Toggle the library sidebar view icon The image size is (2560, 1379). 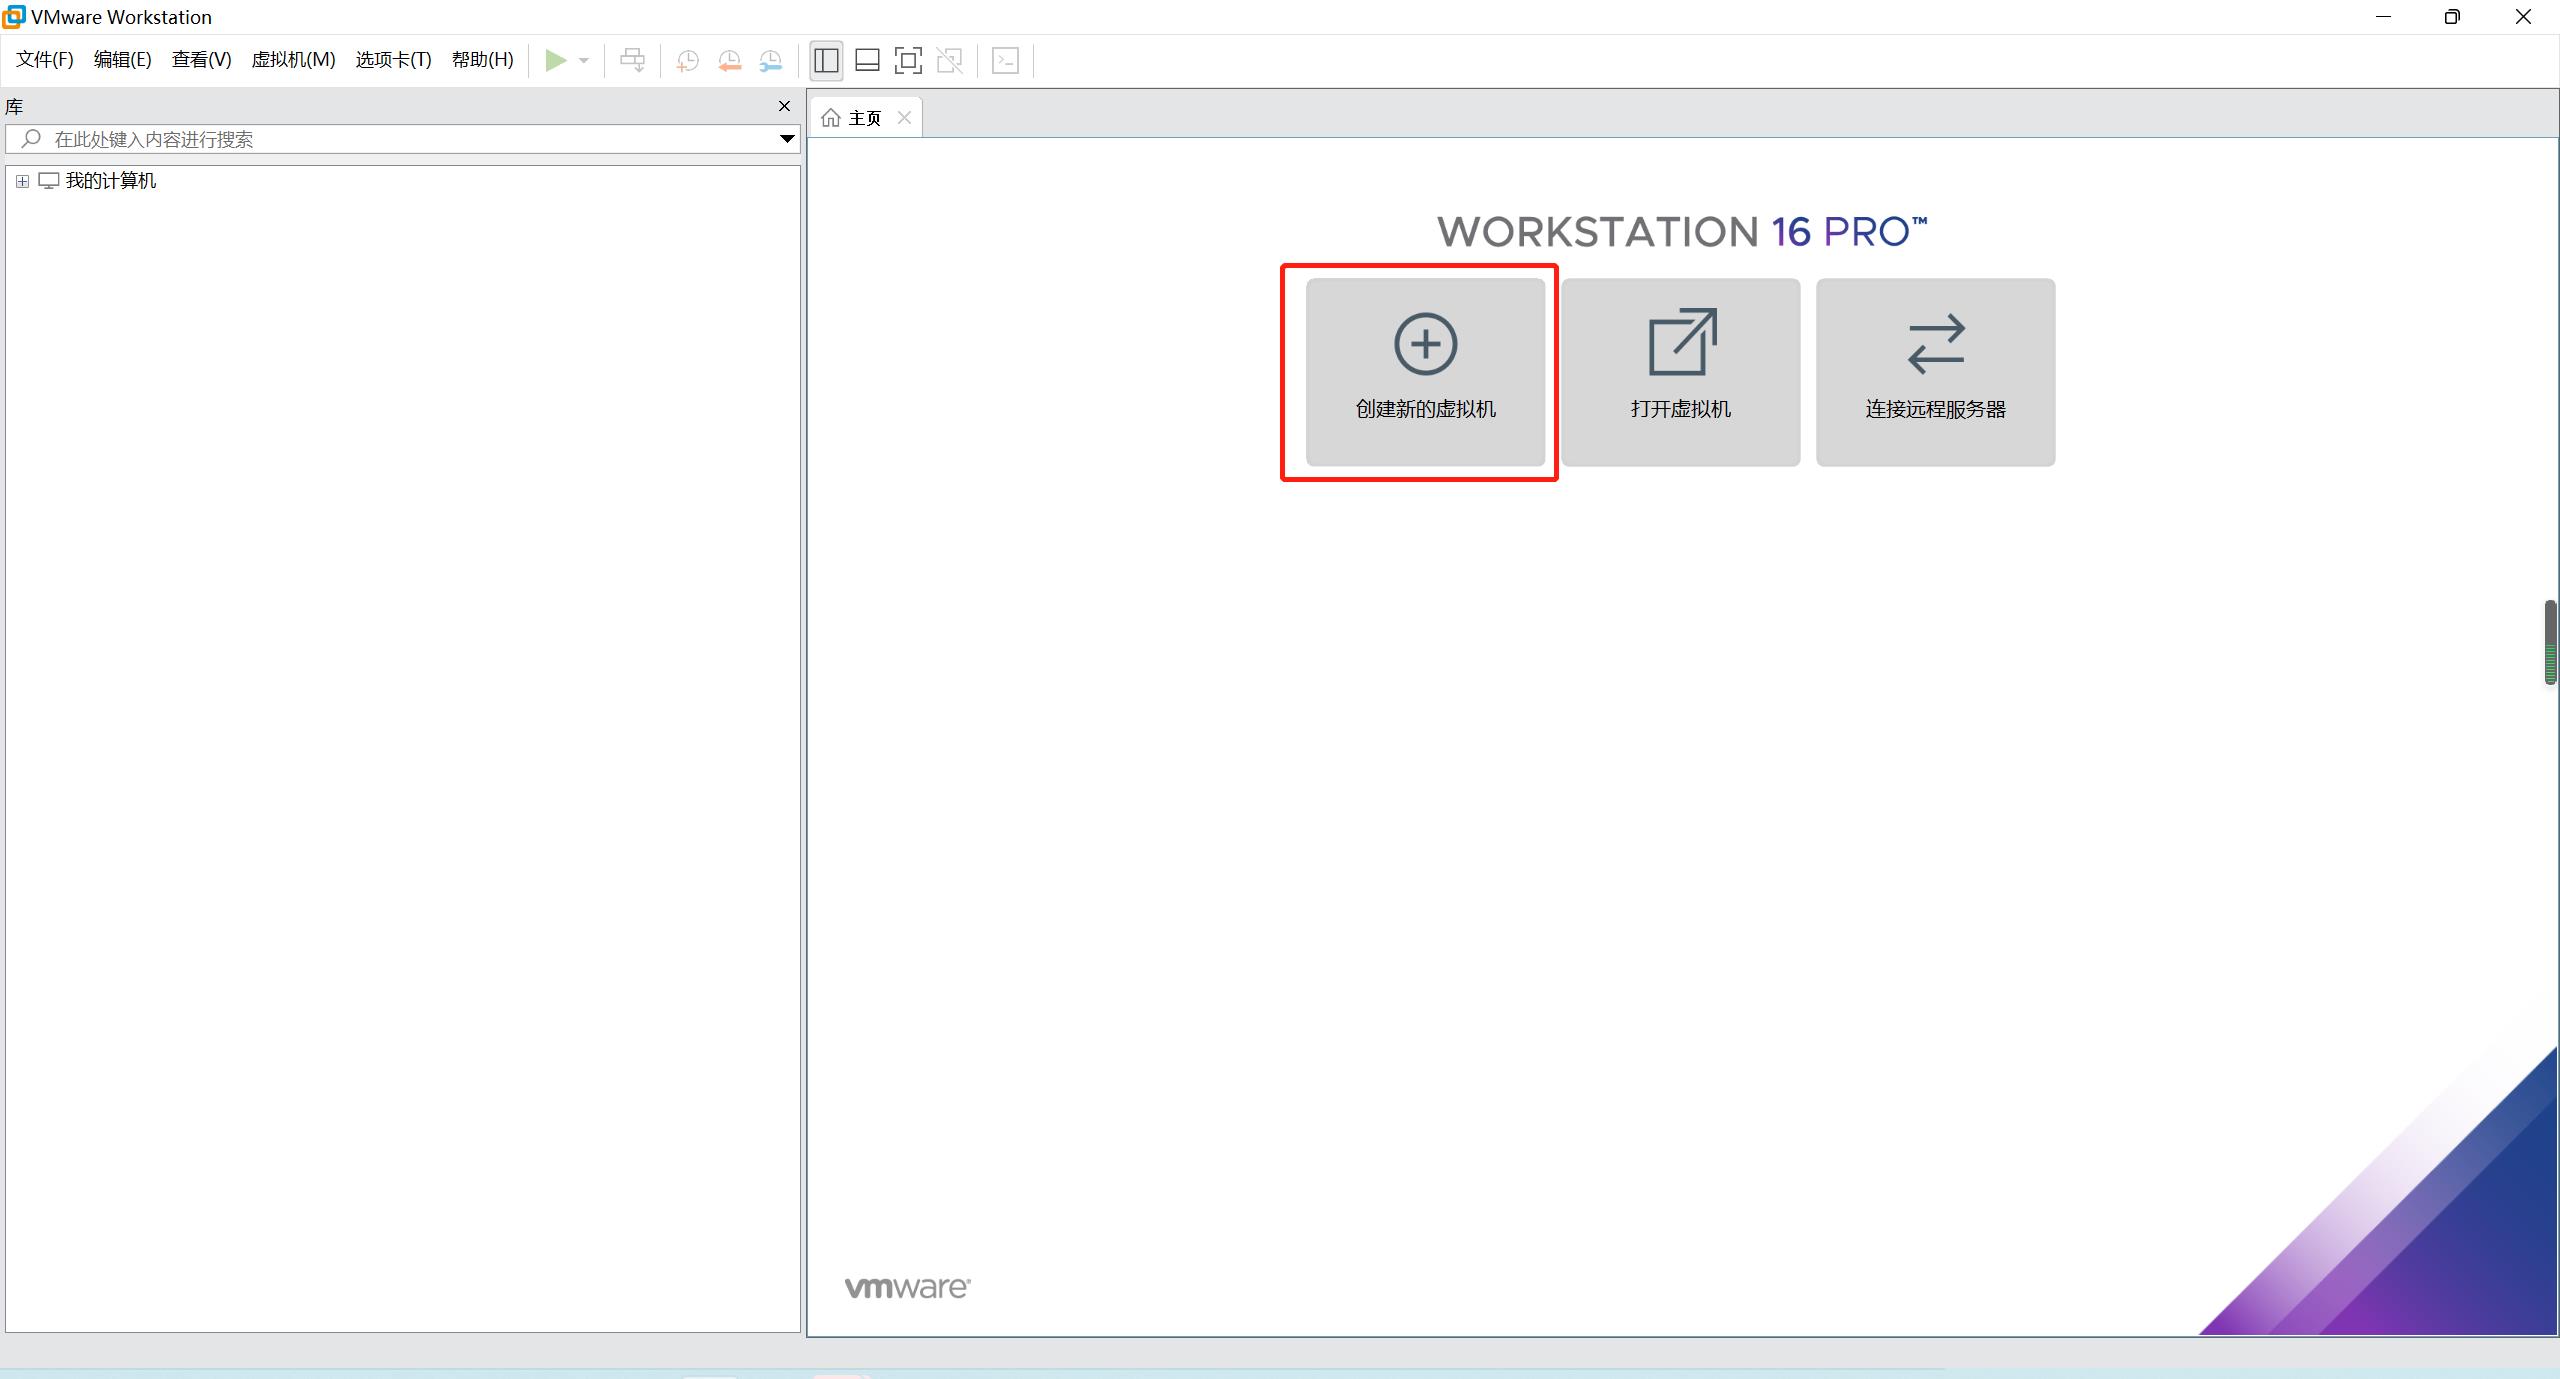[826, 61]
